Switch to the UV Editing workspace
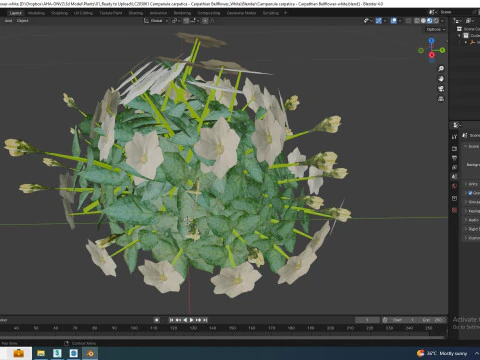This screenshot has width=480, height=360. click(83, 13)
